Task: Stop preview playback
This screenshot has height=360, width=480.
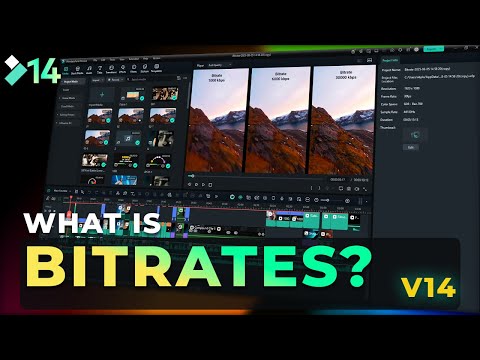Action: (x=210, y=185)
